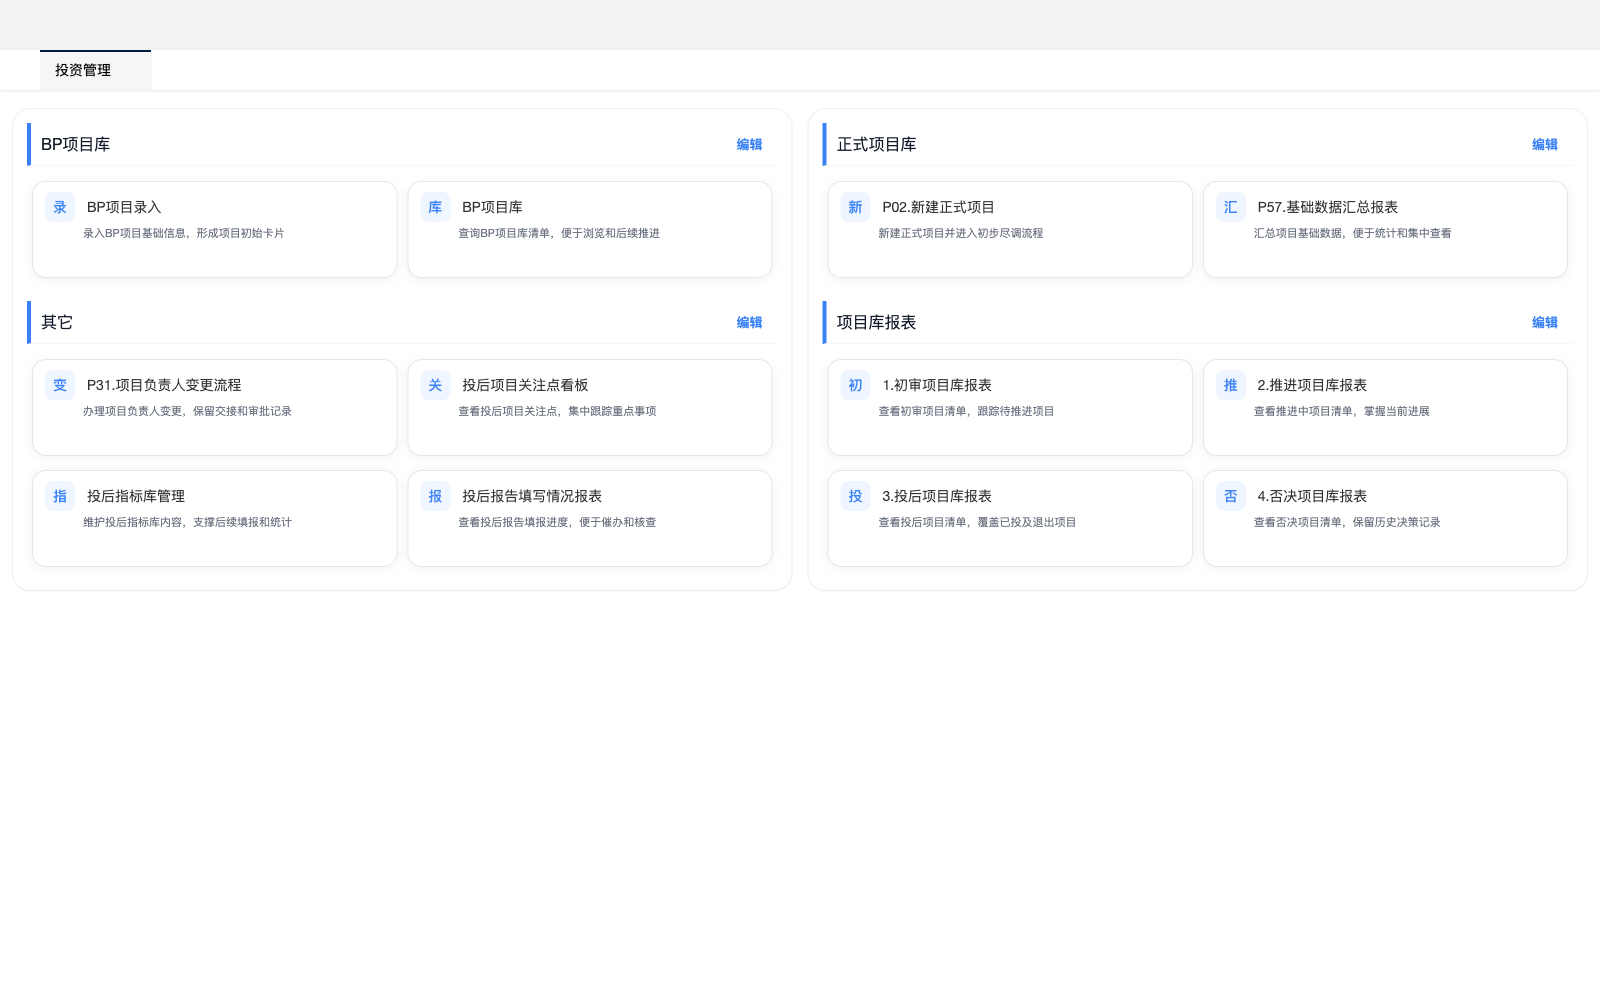
Task: Click the 汇 icon for P57.基础数据汇总报表
Action: coord(1230,207)
